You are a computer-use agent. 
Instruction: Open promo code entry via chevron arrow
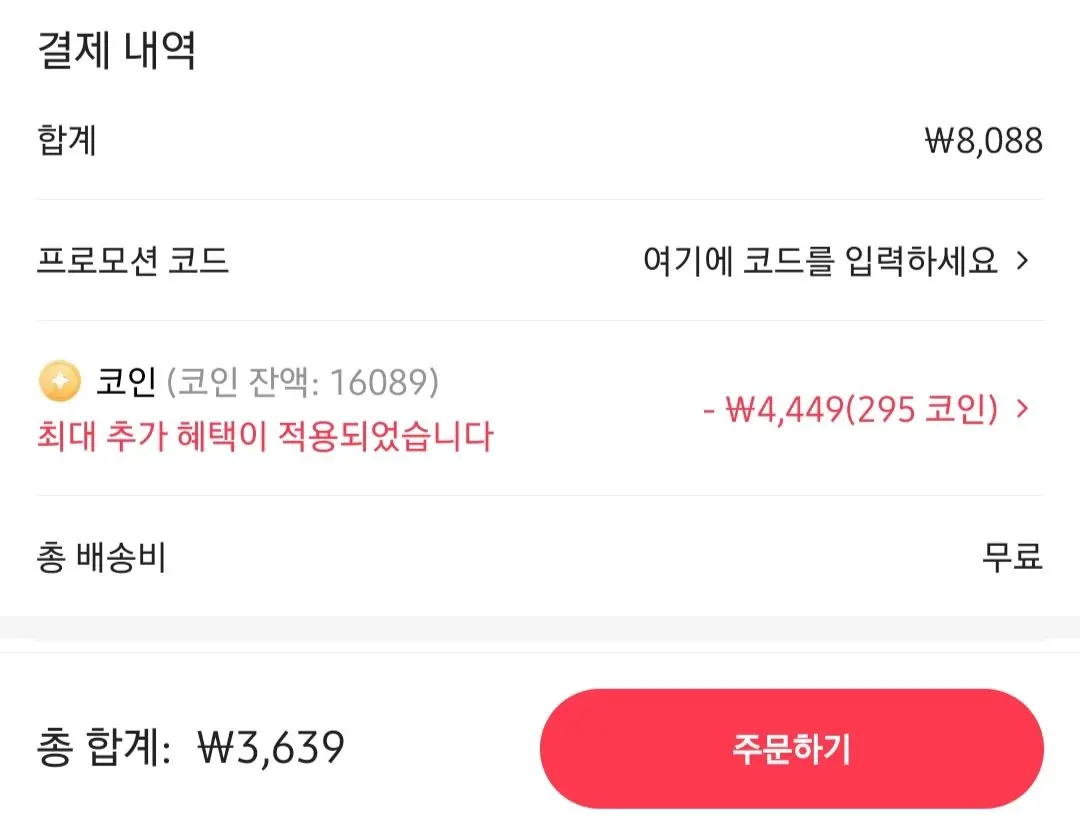click(x=1023, y=260)
